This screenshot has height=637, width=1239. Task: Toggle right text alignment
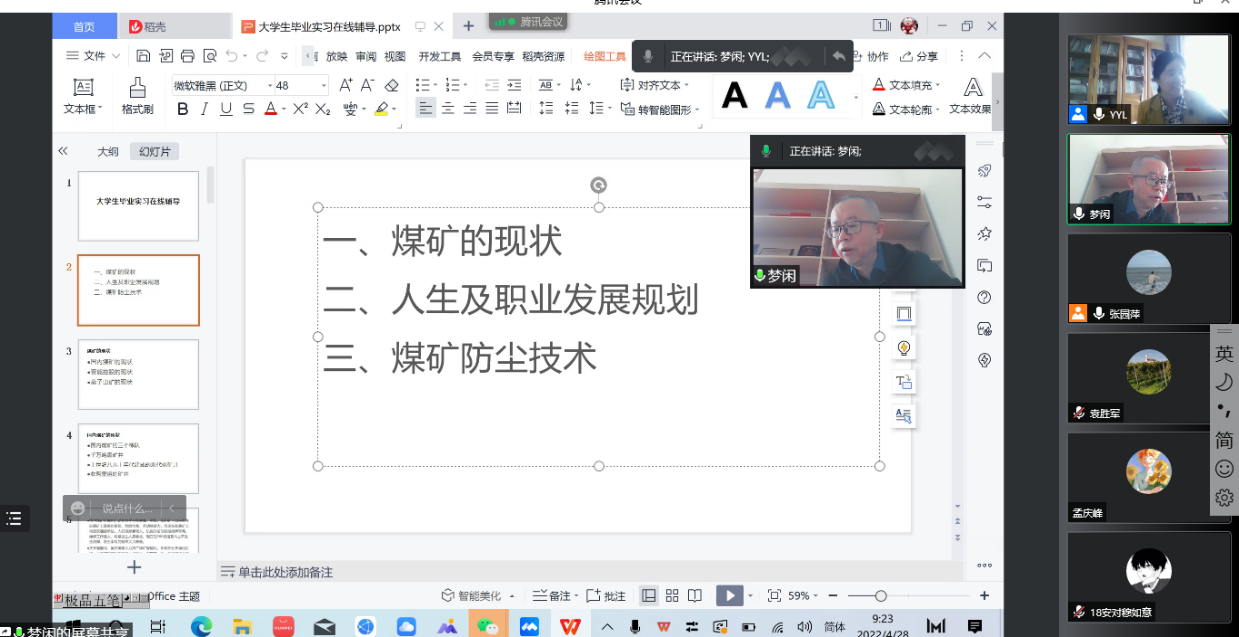[470, 109]
